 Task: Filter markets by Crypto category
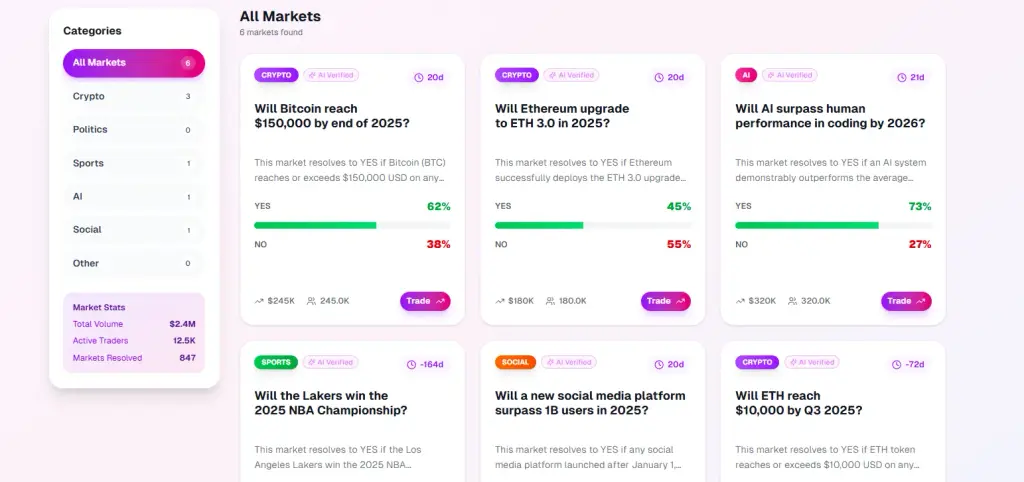pos(134,97)
